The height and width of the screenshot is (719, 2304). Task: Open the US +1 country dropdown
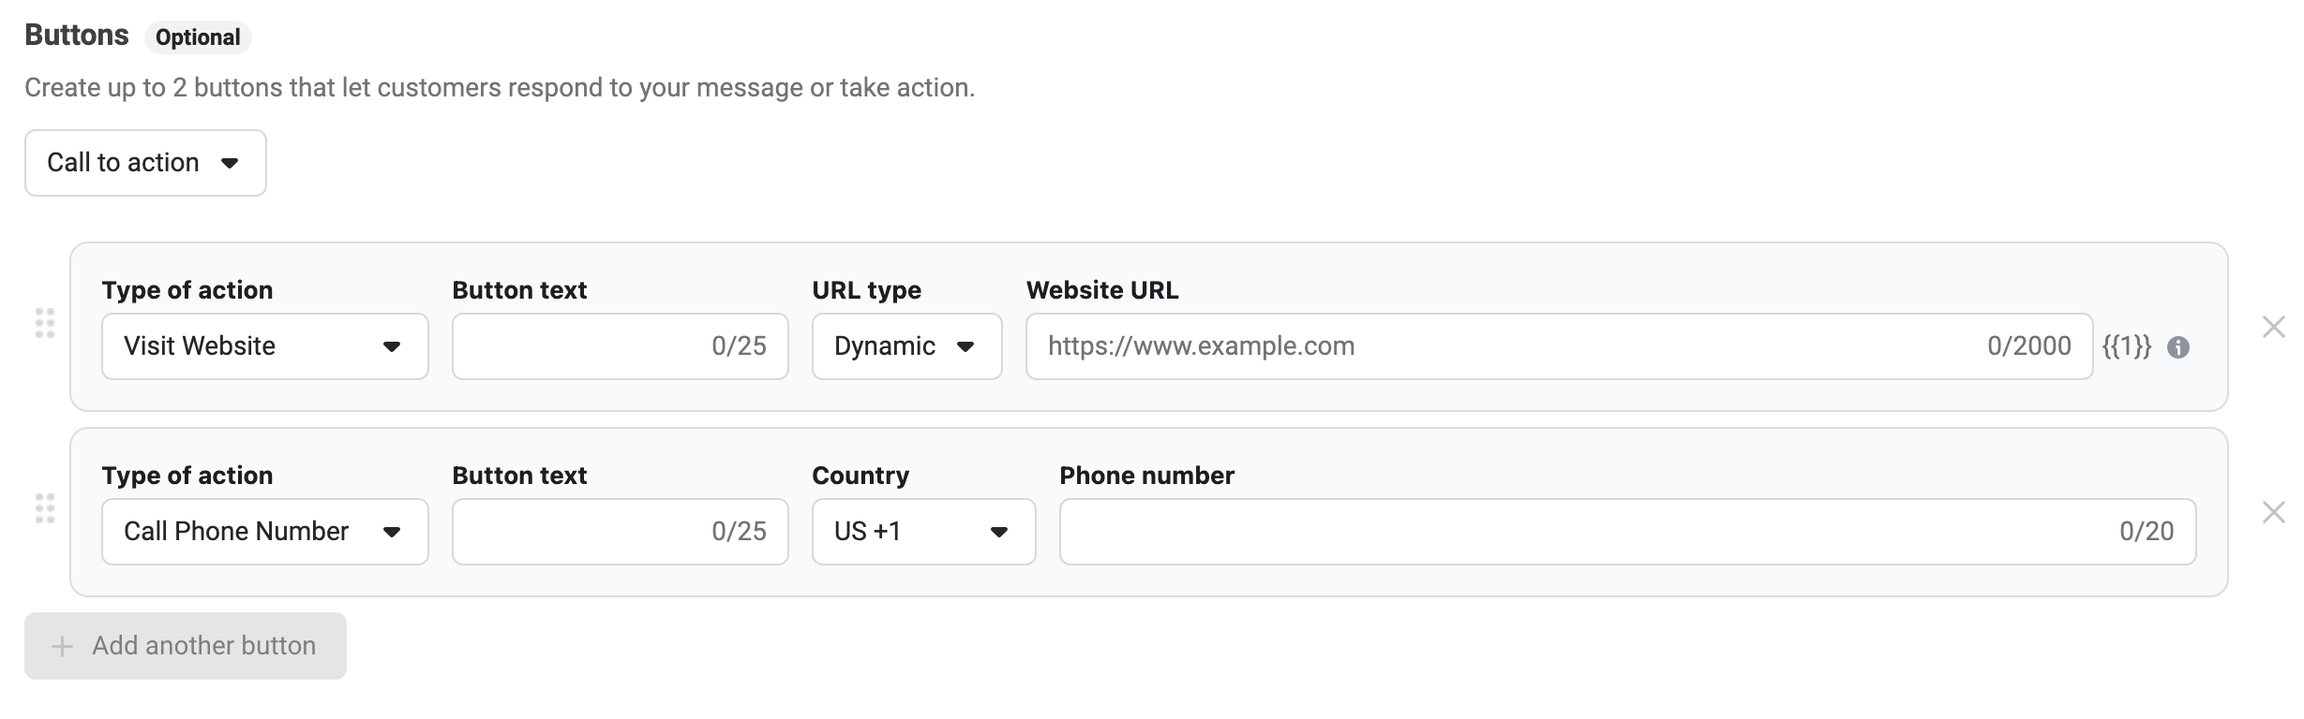click(x=923, y=532)
